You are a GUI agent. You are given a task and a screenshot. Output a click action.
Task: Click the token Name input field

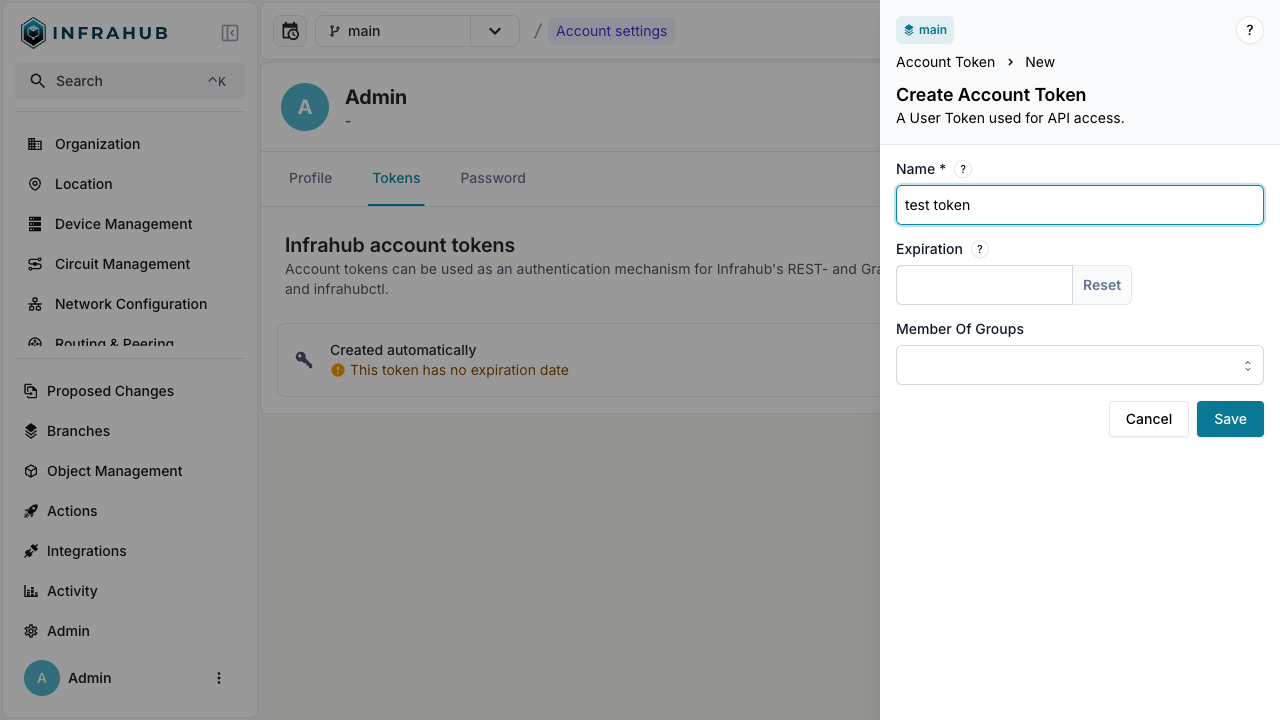(x=1079, y=205)
